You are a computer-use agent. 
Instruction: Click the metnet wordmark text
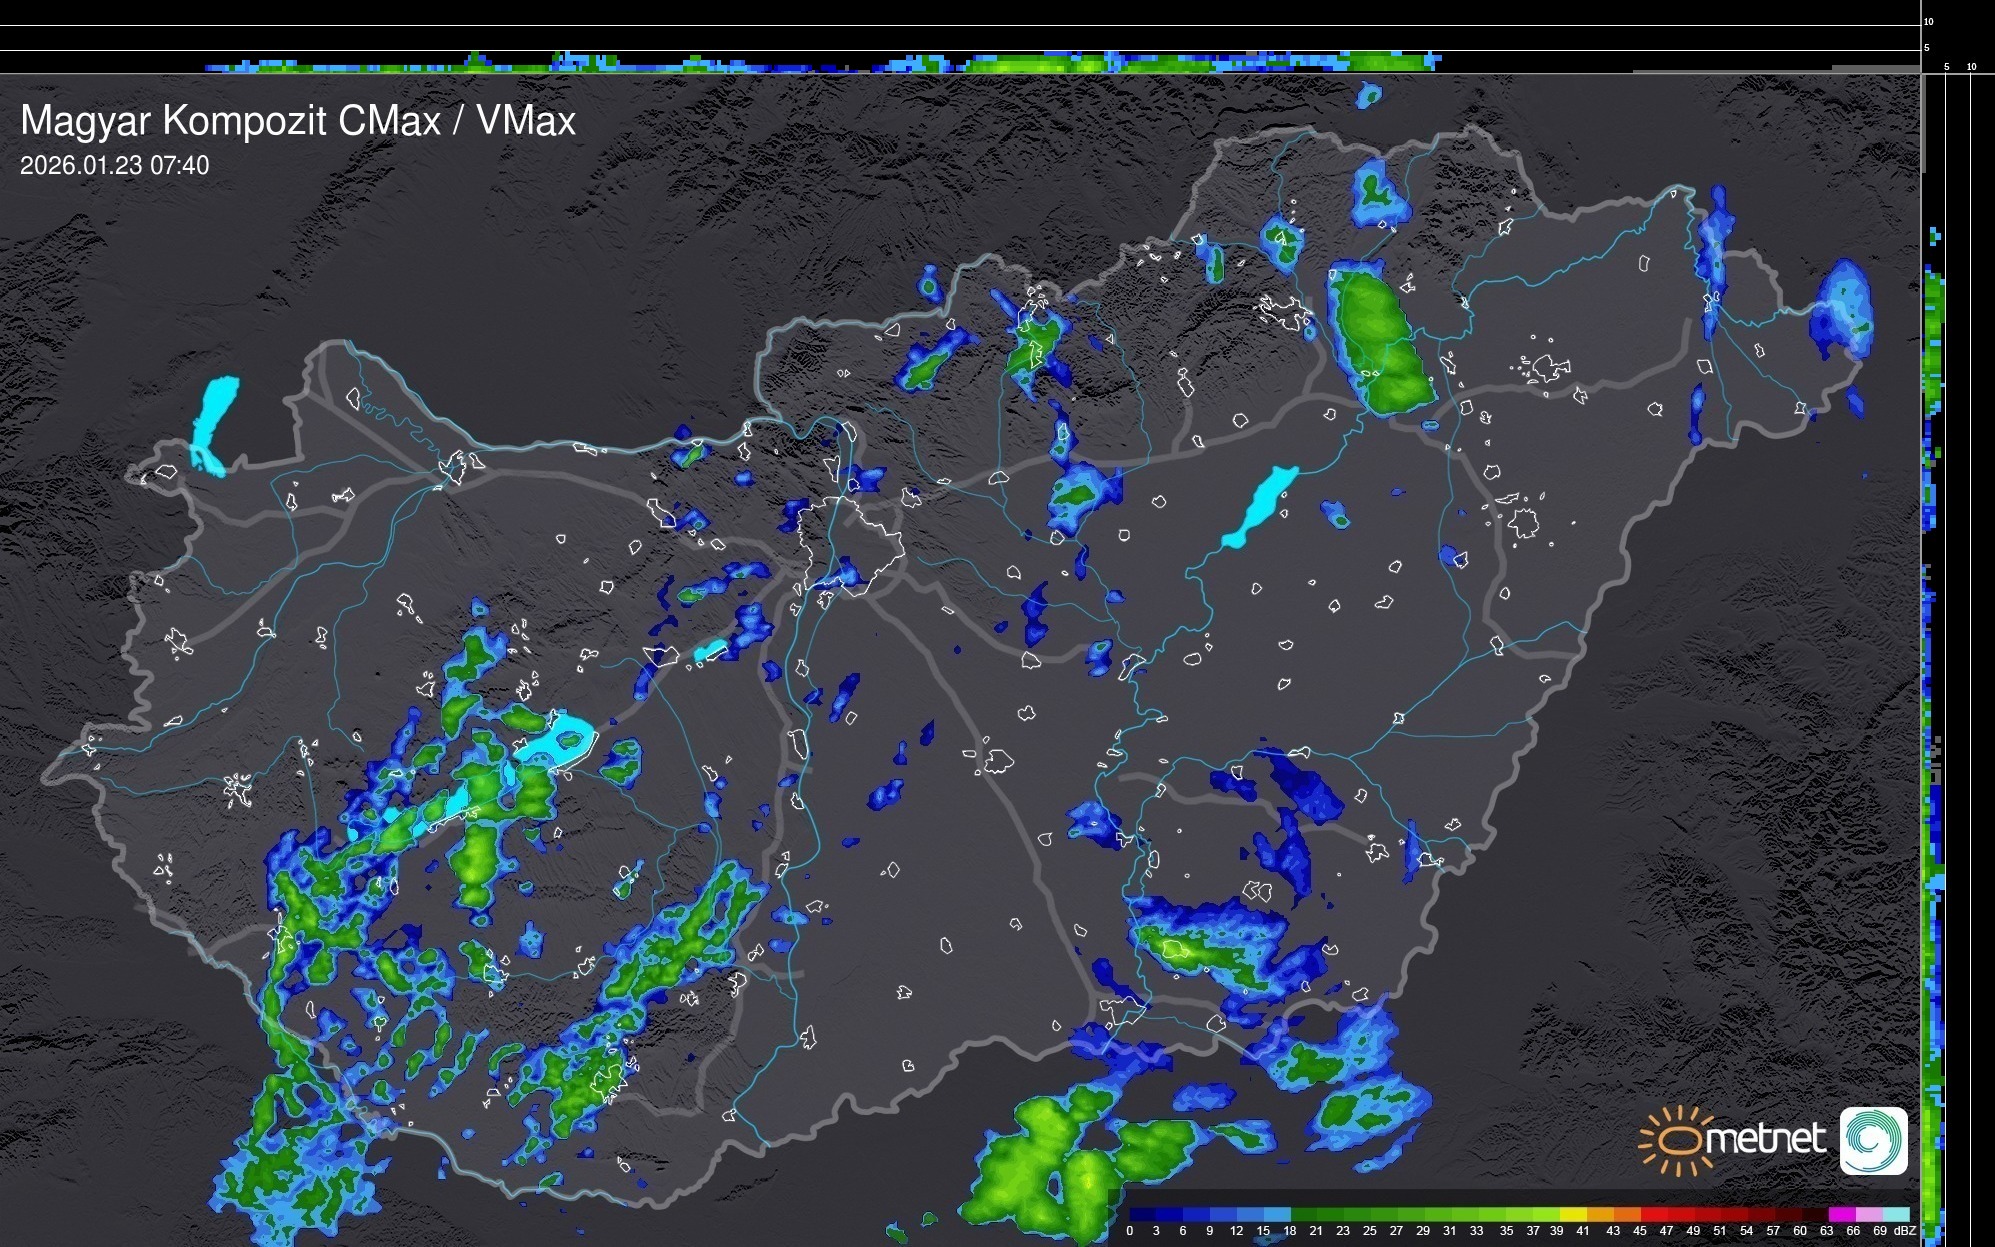click(x=1765, y=1139)
